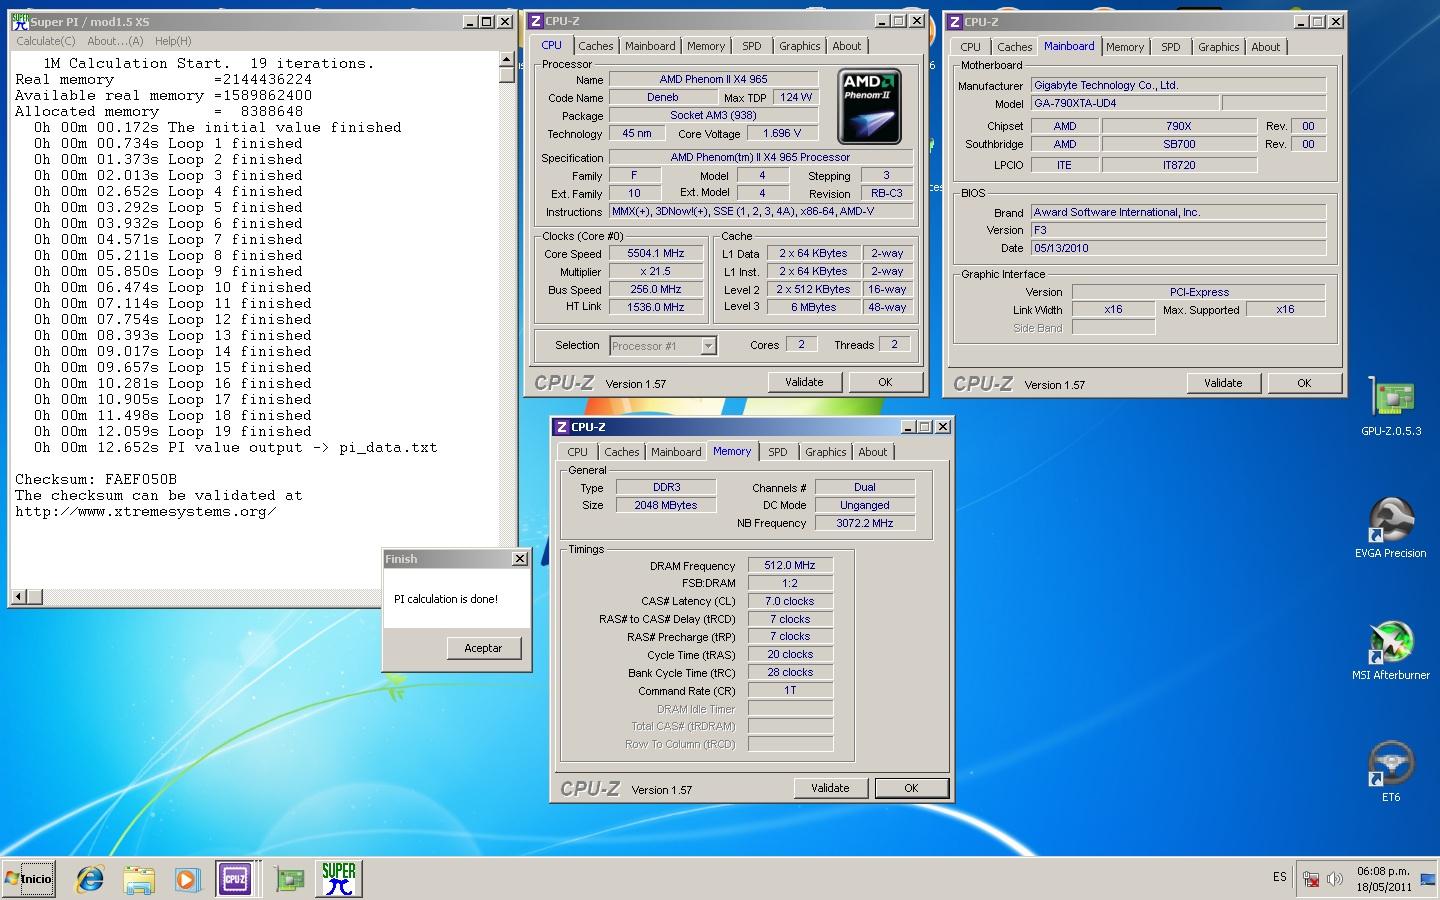
Task: Open the GPU-Z taskbar icon
Action: (x=290, y=879)
